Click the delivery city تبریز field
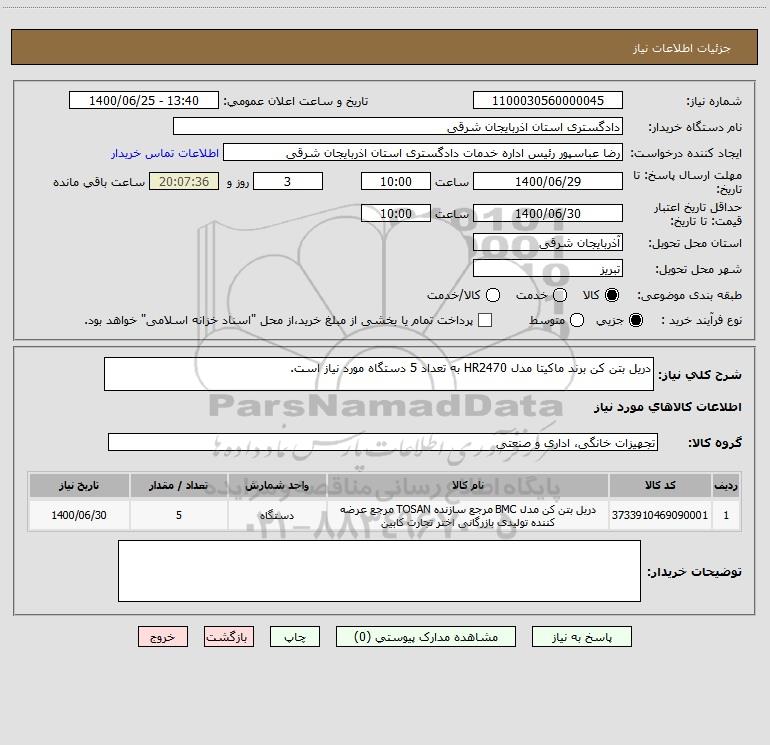 (548, 269)
